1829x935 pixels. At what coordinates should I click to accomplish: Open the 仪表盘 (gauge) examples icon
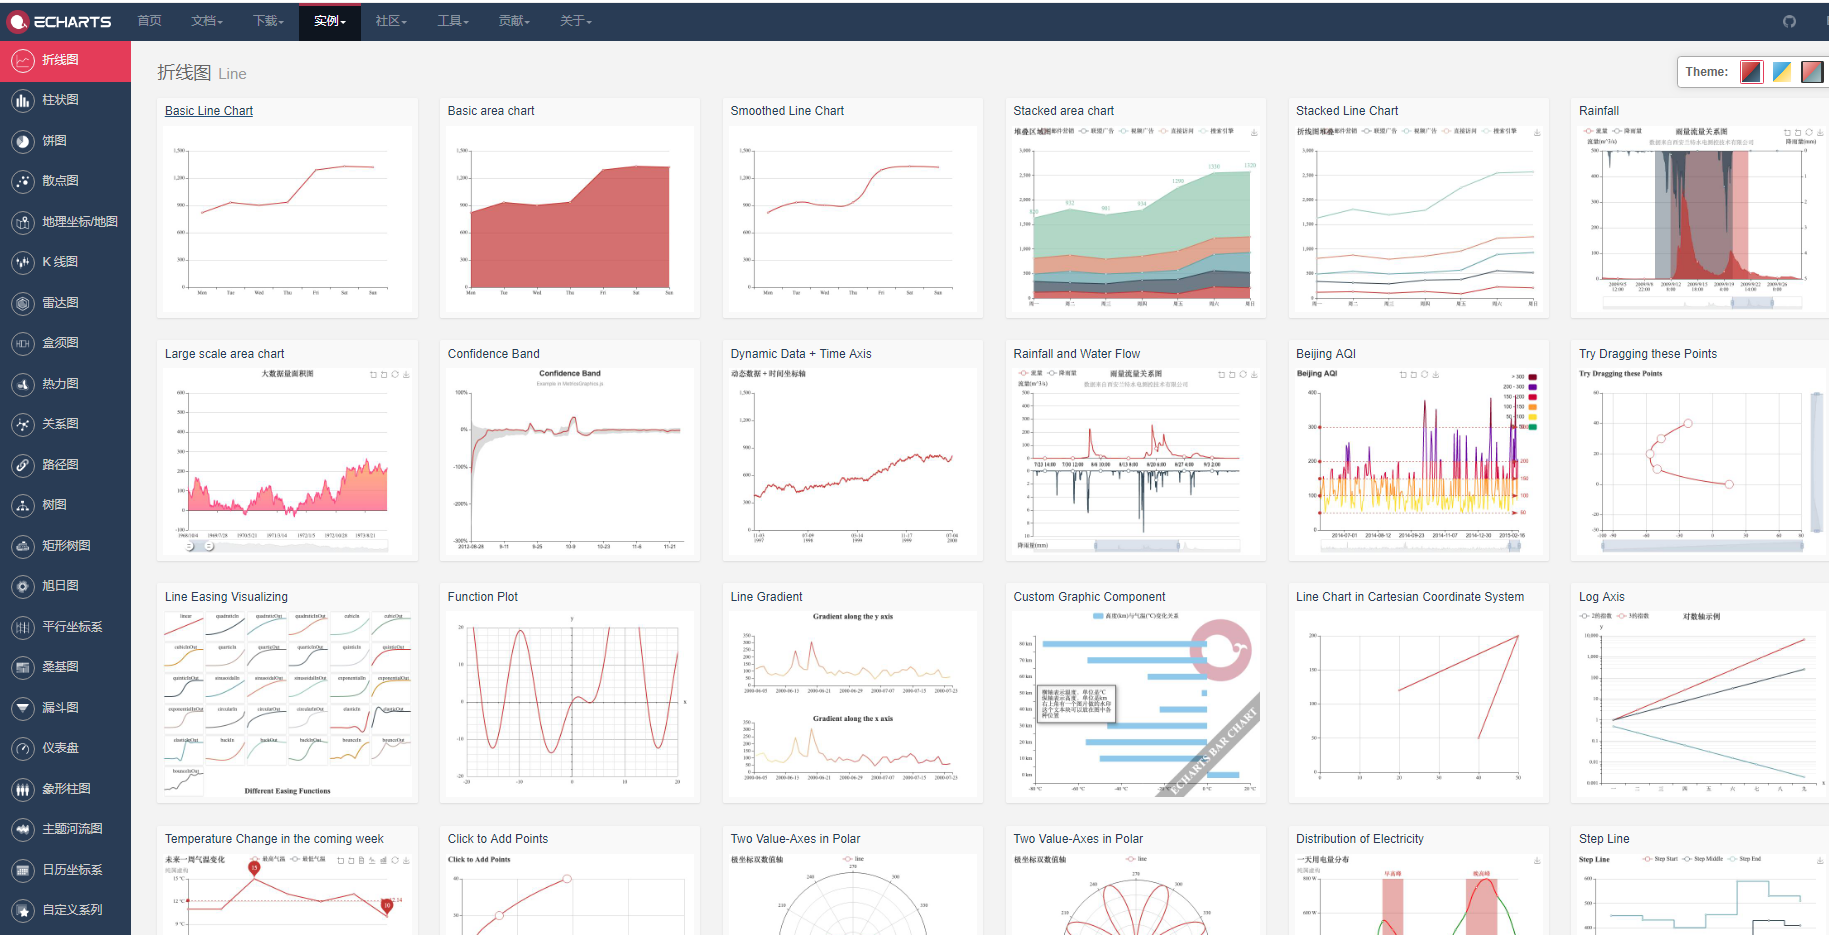pos(22,748)
